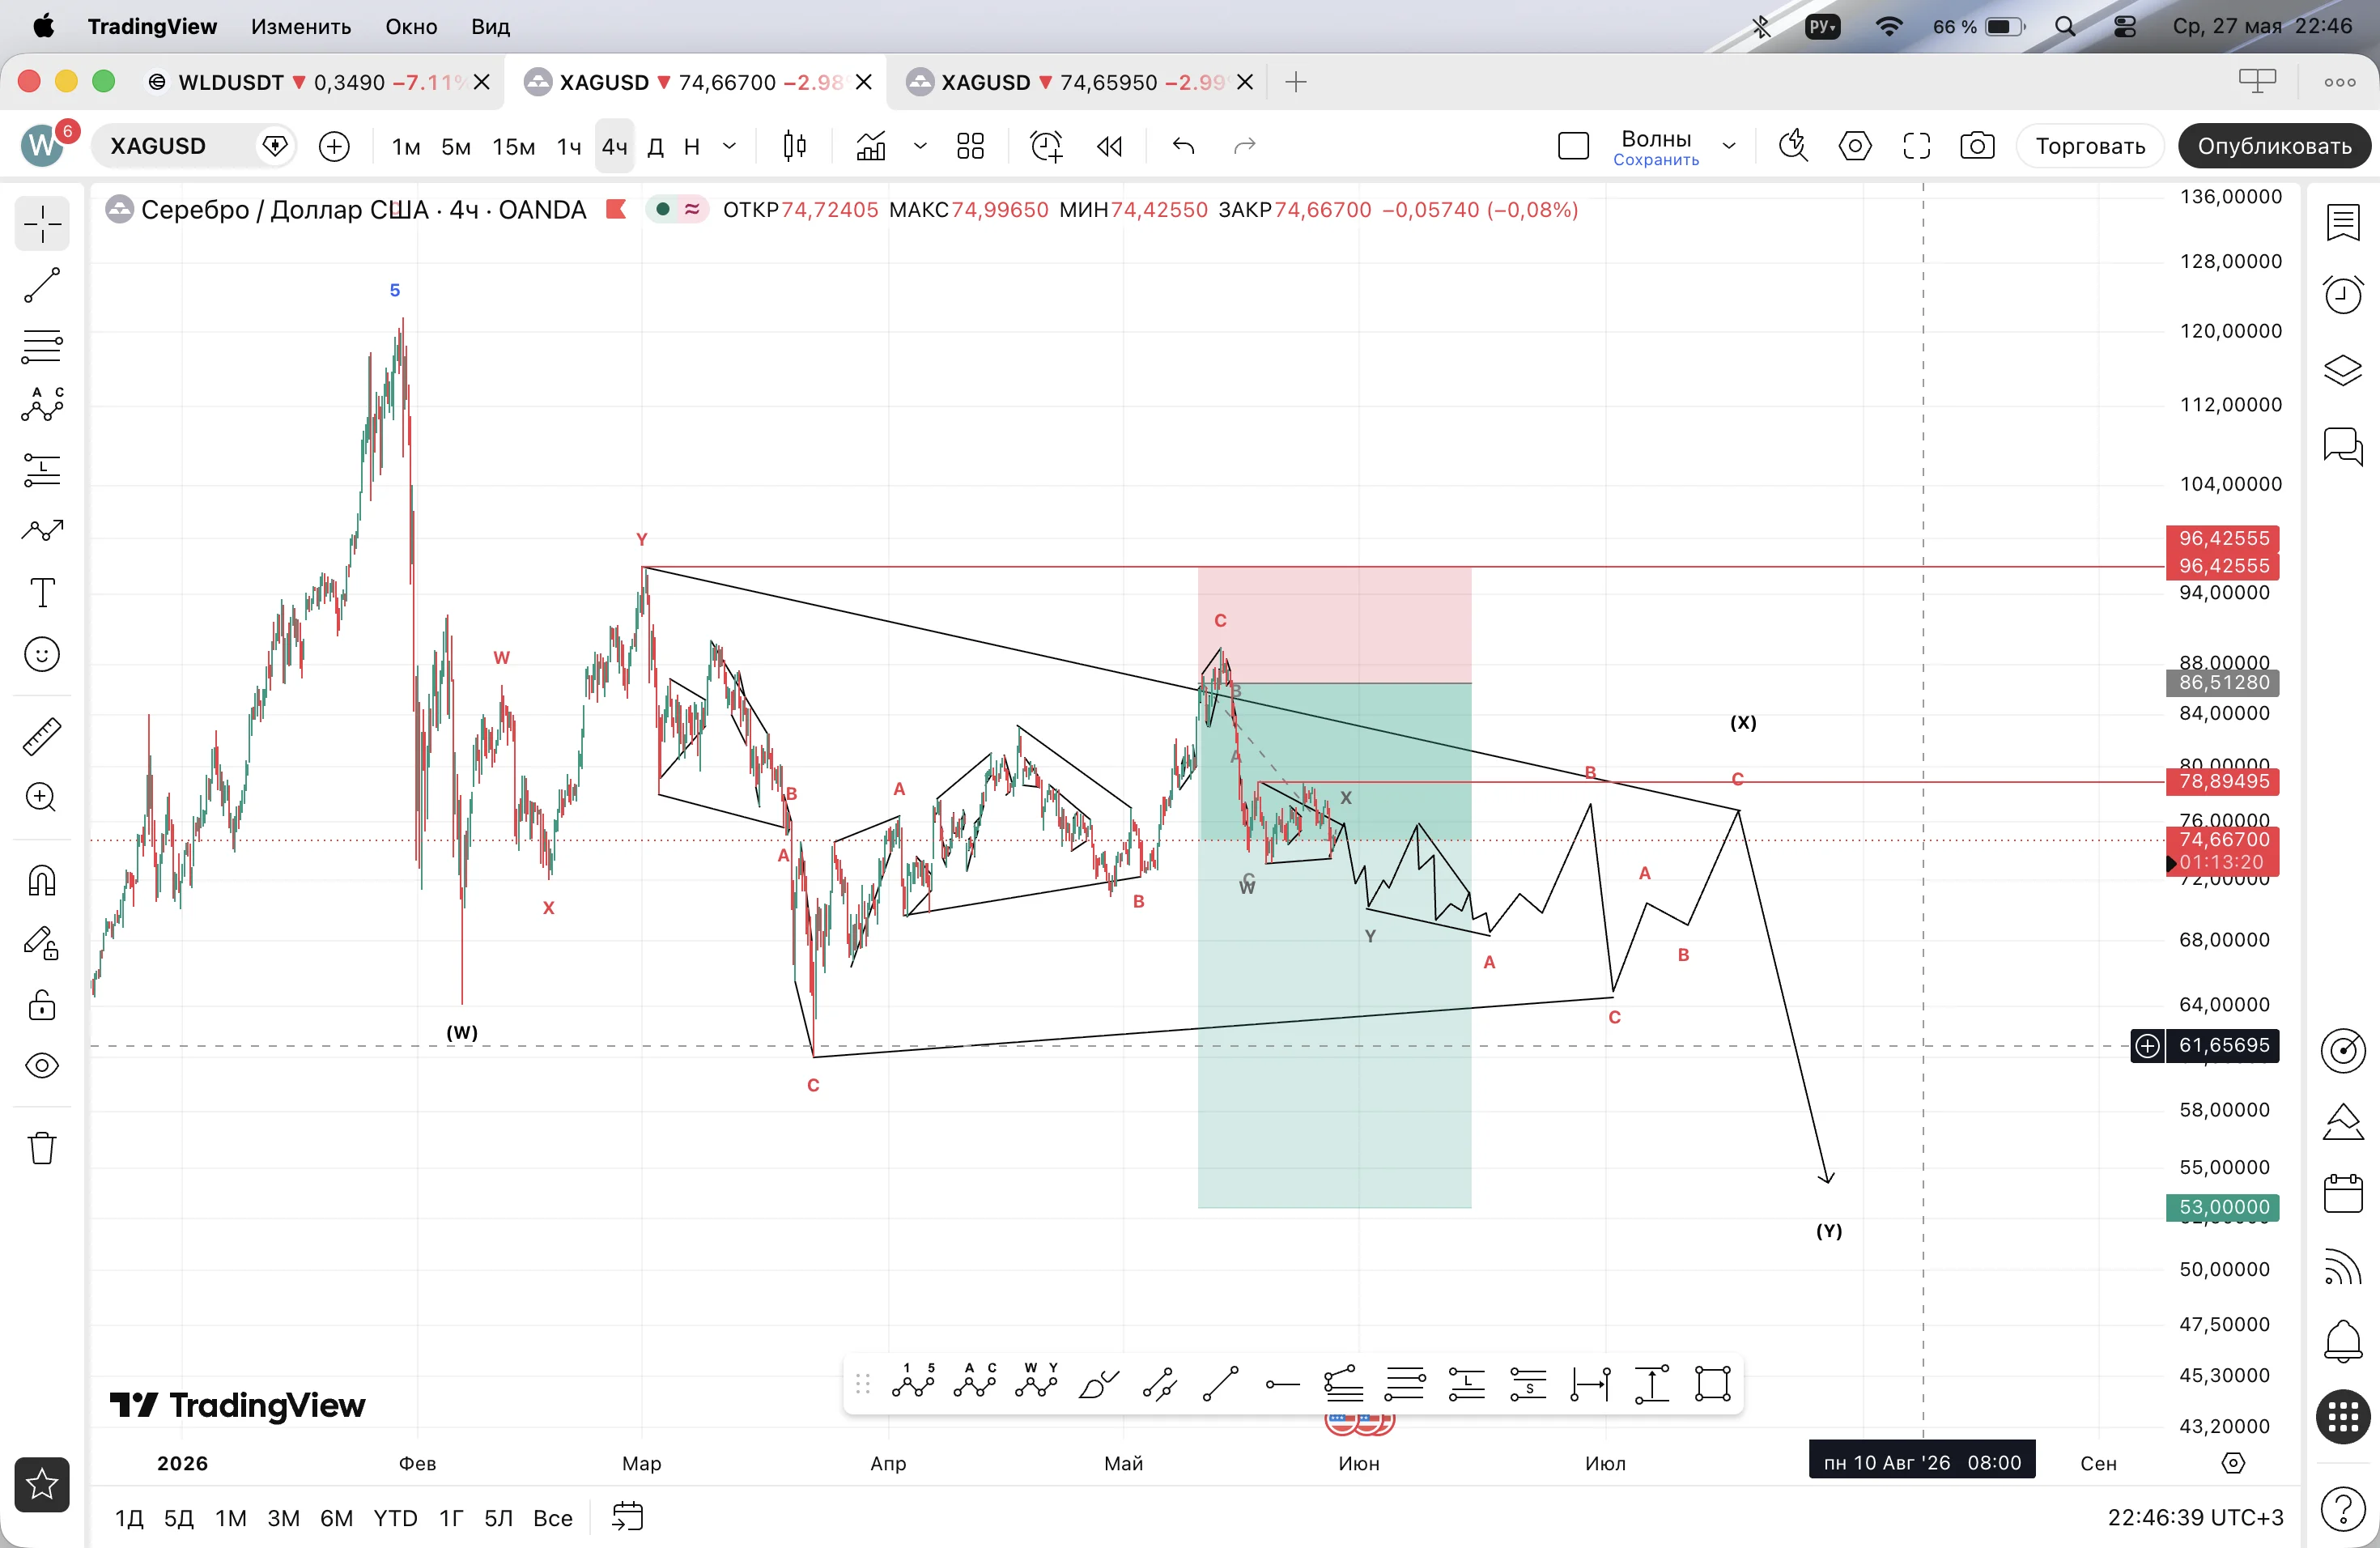2380x1548 pixels.
Task: Open the Fibonacci/Gann tools in left sidebar
Action: (42, 346)
